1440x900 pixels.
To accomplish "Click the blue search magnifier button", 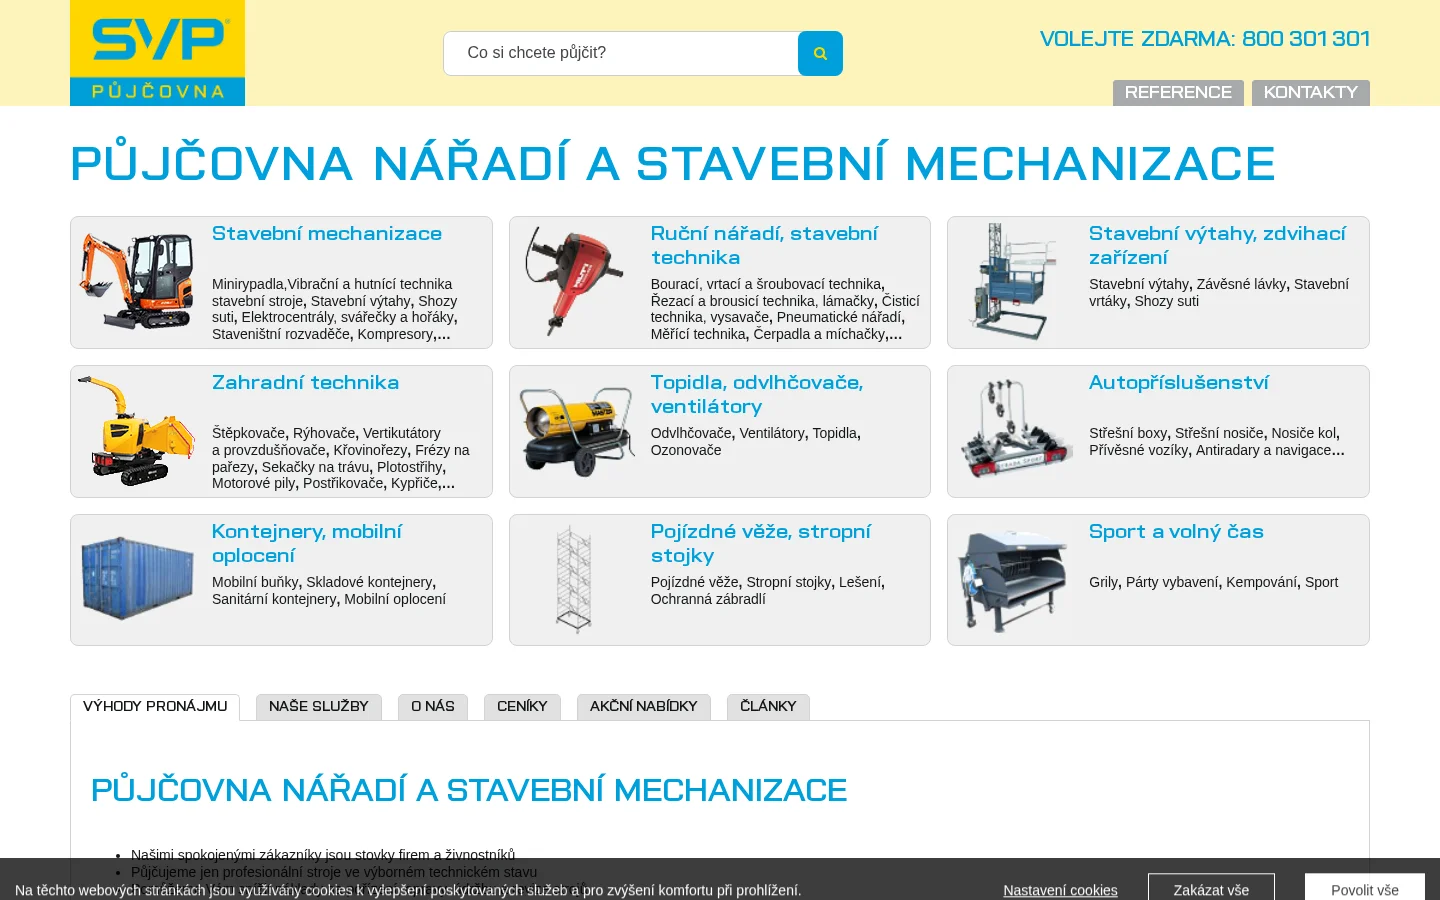I will (x=820, y=53).
